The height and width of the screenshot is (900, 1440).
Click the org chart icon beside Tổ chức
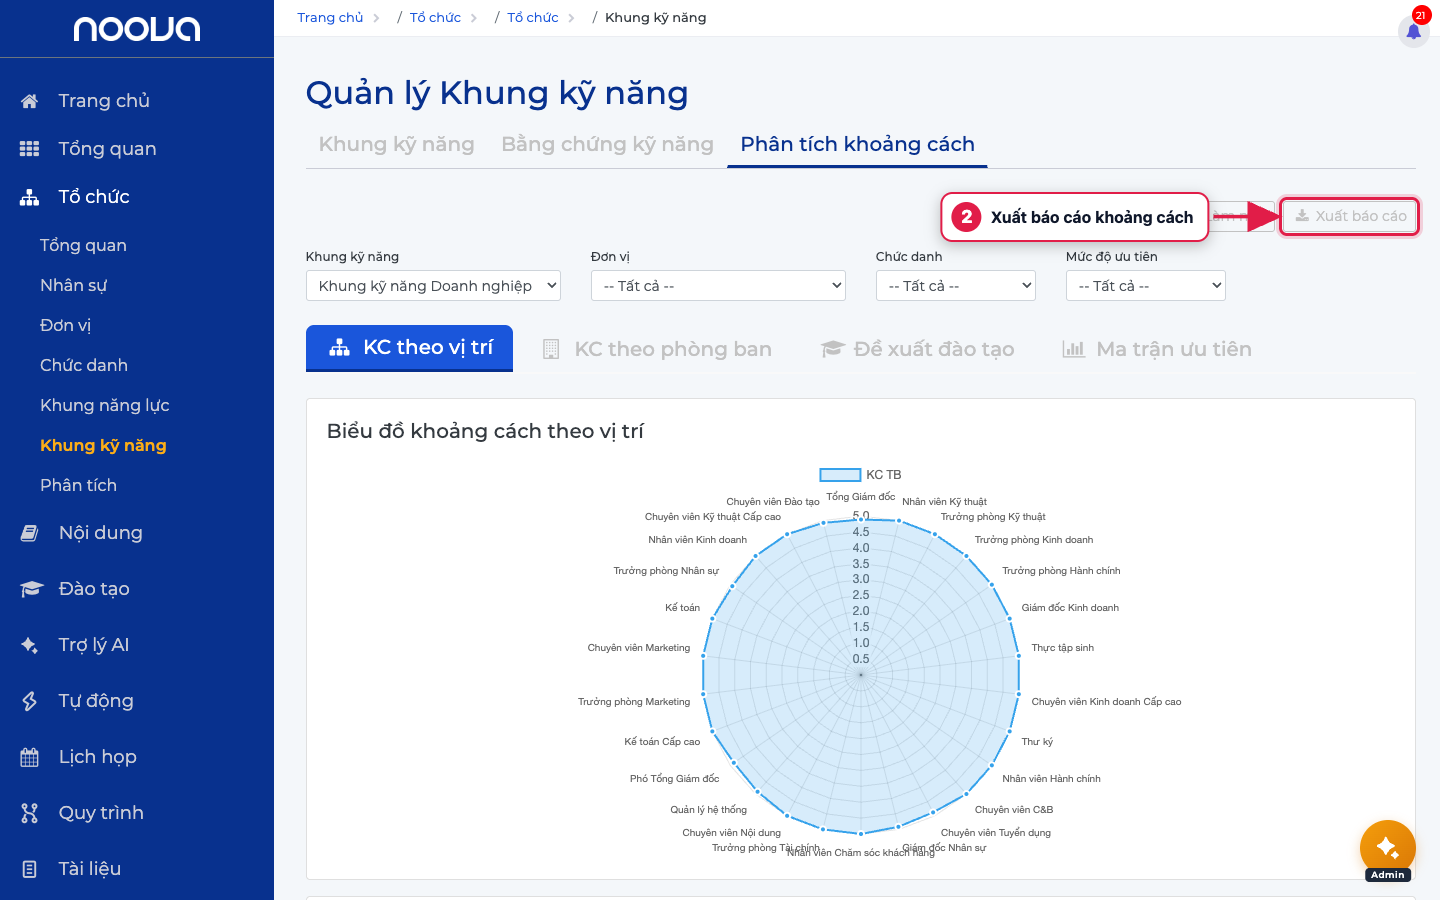click(x=29, y=197)
